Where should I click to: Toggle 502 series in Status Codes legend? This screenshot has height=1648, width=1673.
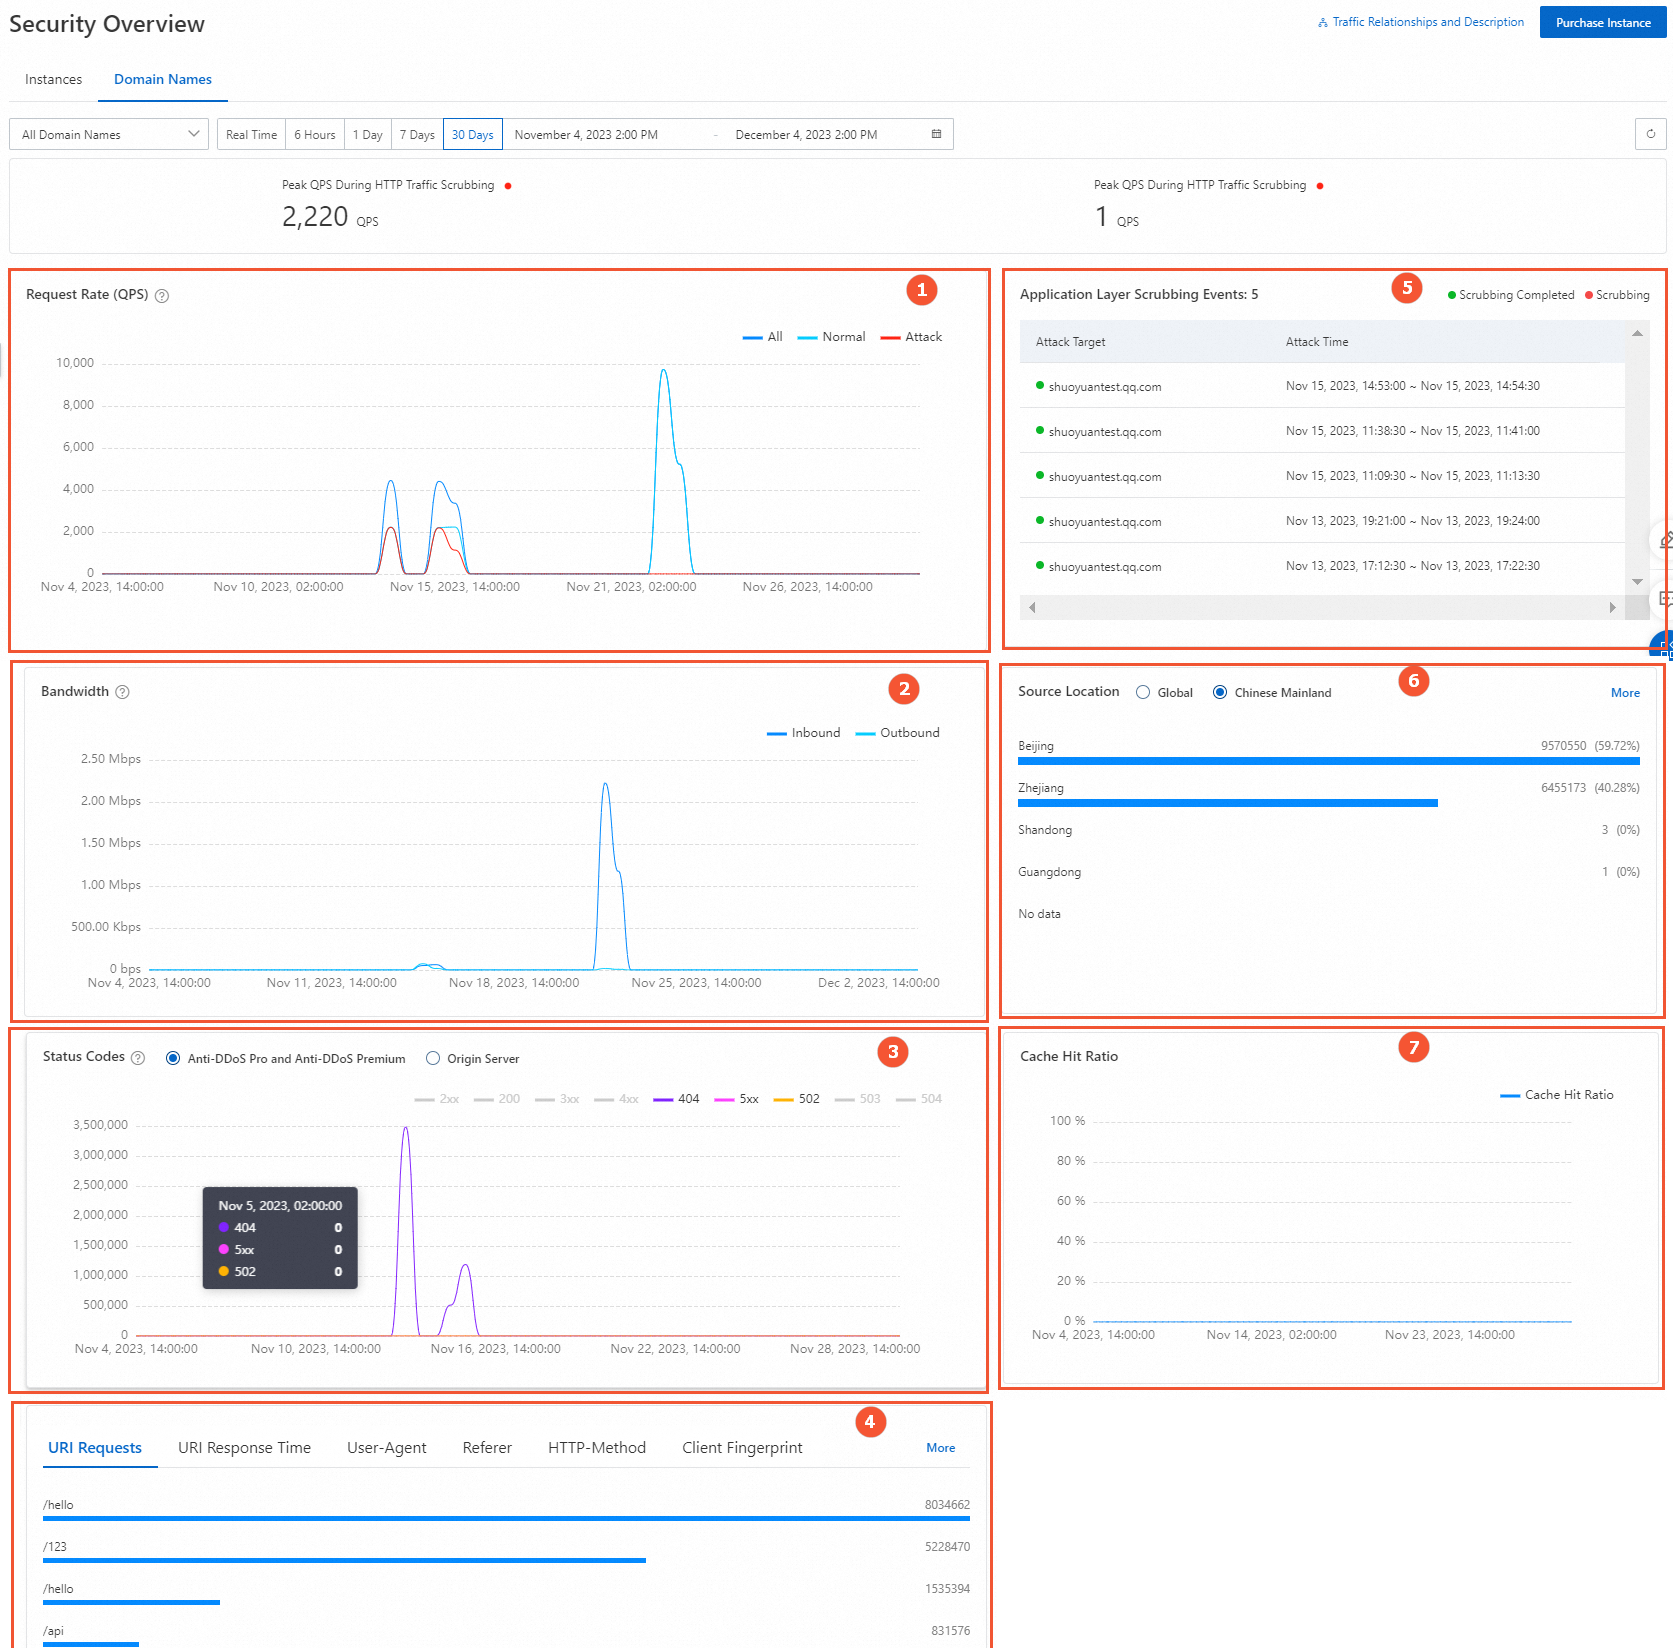tap(796, 1099)
